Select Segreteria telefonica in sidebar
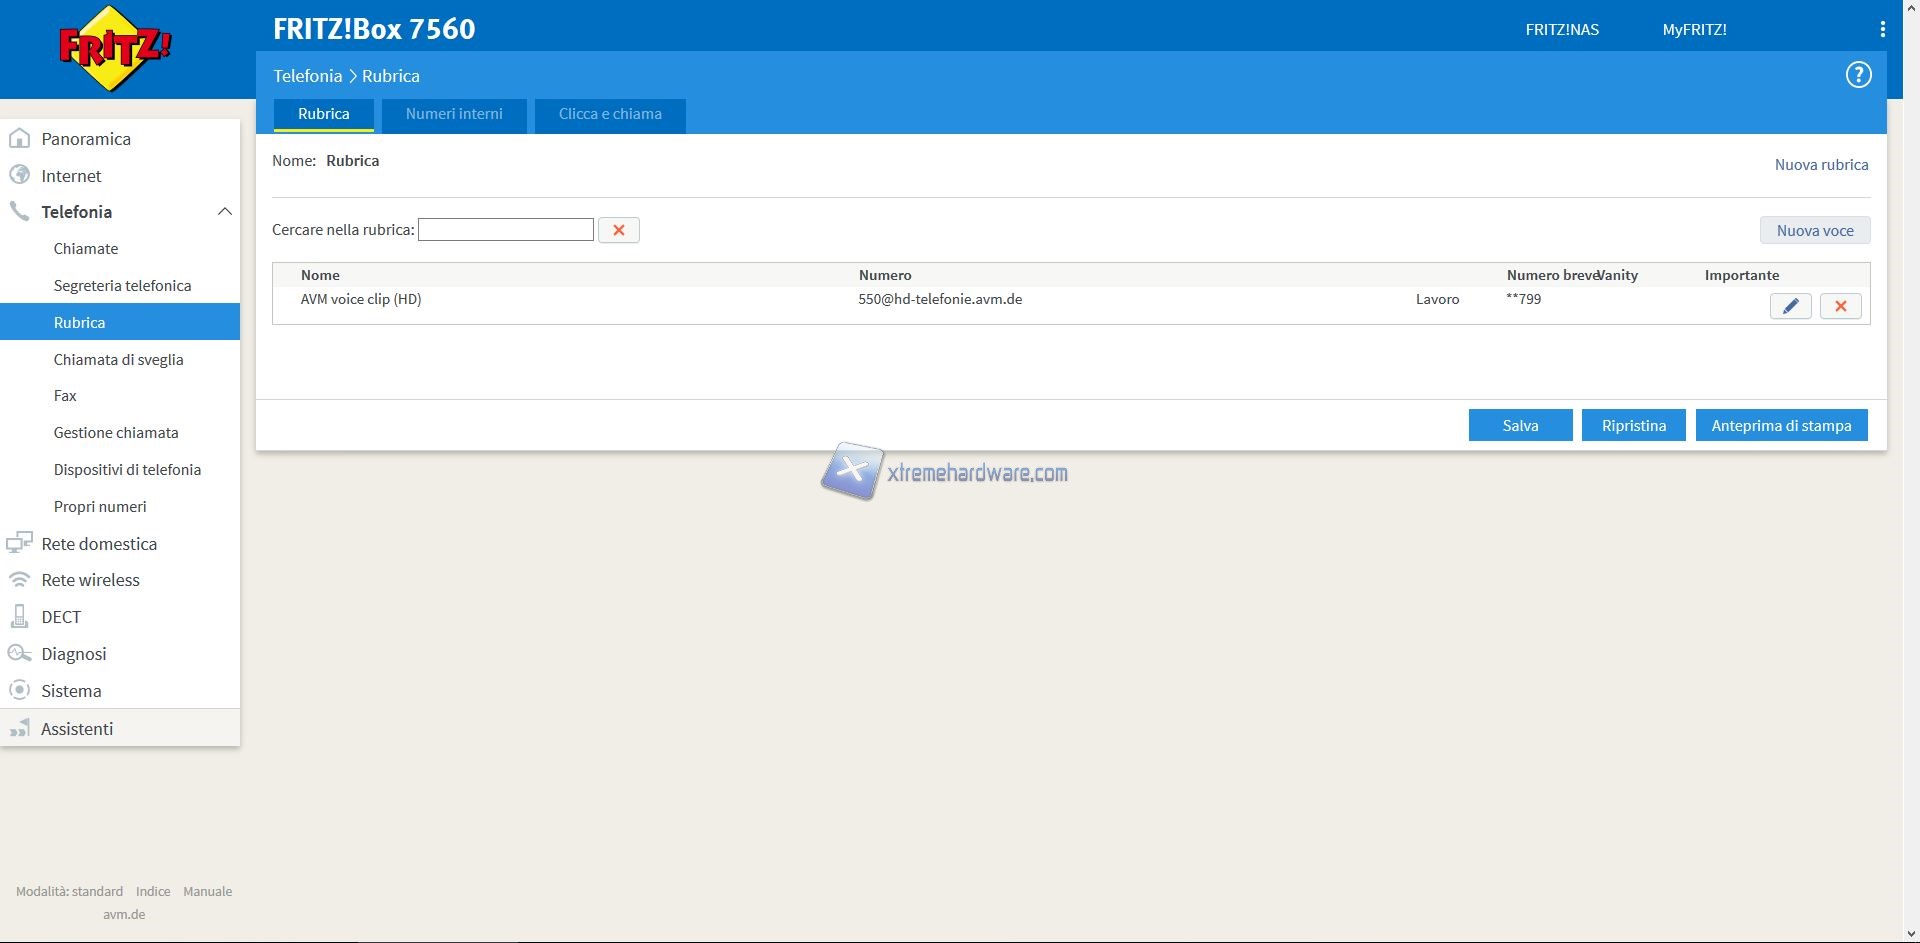Viewport: 1920px width, 943px height. click(x=122, y=286)
